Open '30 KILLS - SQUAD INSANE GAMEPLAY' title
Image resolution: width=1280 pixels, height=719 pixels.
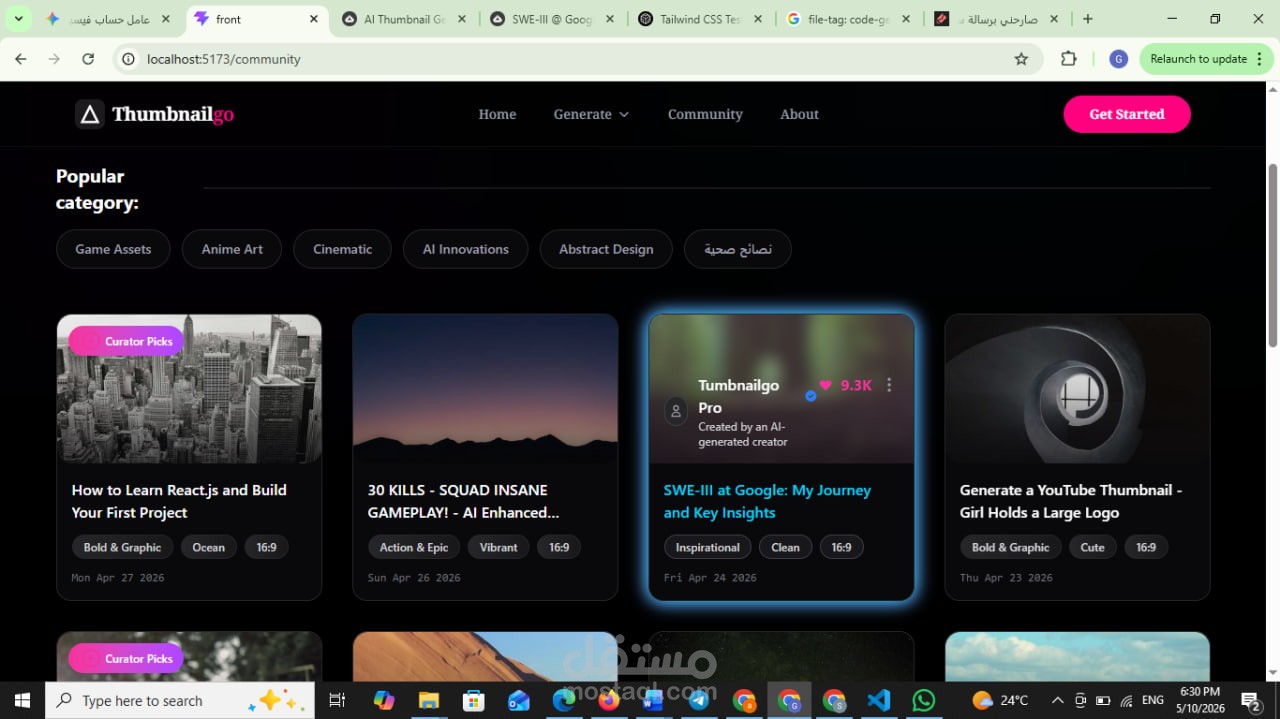(463, 501)
